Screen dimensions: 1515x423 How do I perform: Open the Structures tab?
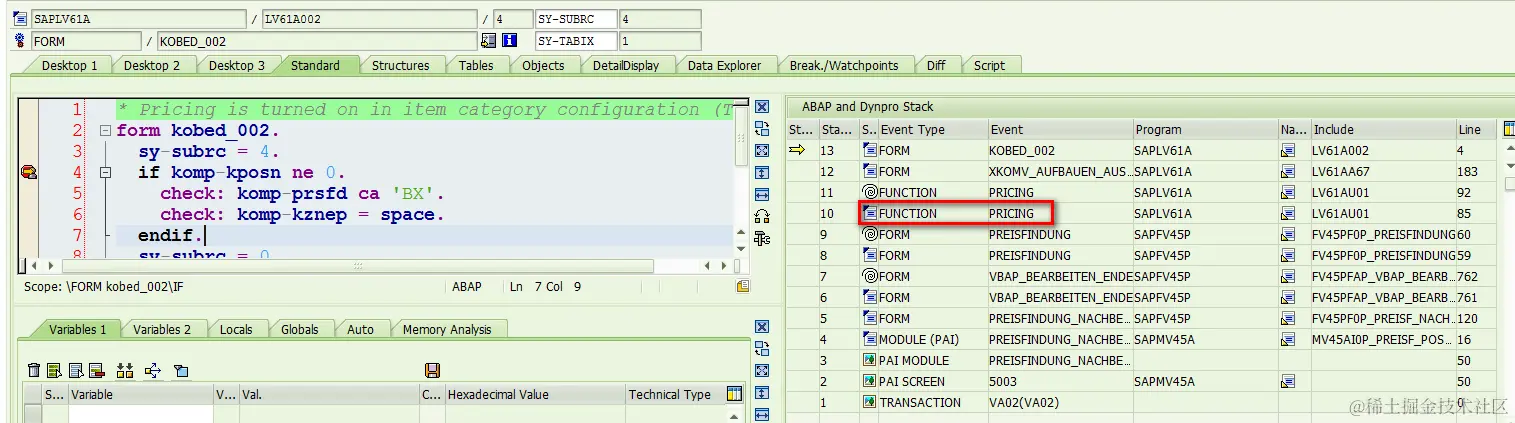(x=400, y=65)
